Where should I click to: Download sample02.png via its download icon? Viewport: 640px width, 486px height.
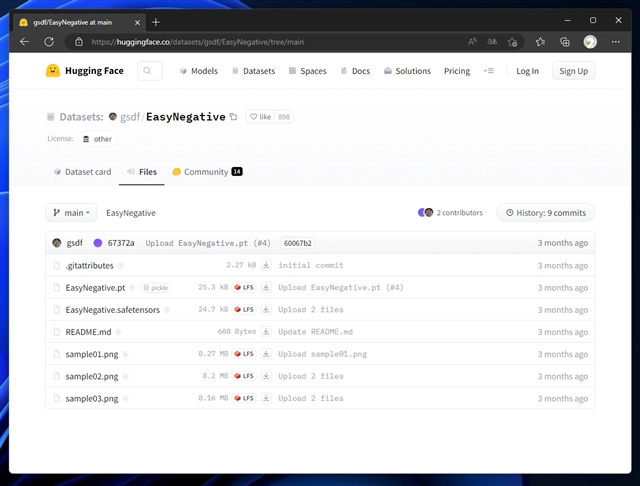pos(266,376)
